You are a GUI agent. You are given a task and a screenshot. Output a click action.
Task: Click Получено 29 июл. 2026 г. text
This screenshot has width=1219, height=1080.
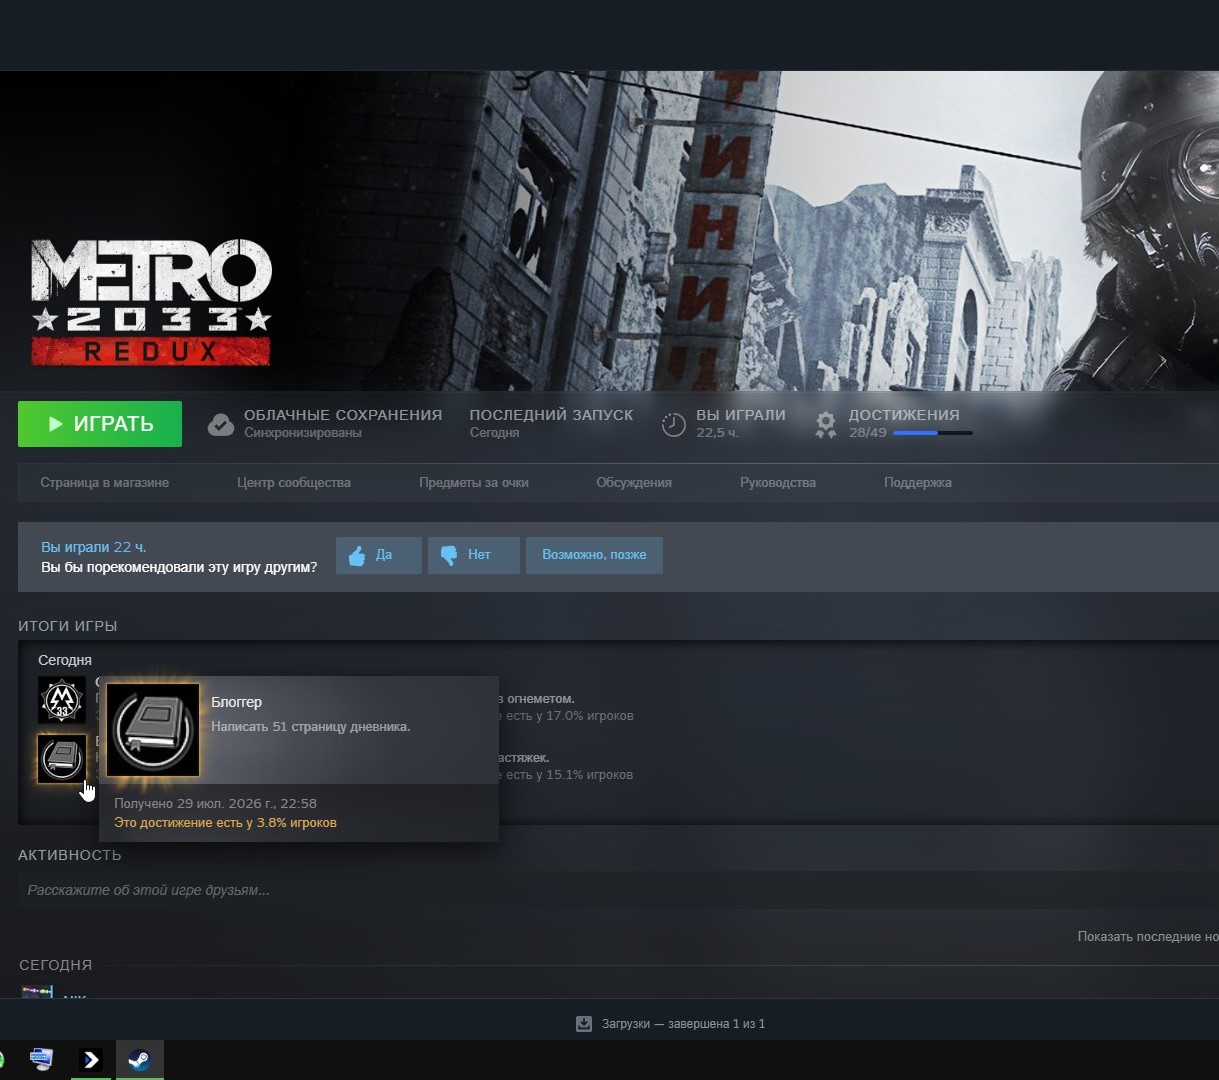coord(216,803)
